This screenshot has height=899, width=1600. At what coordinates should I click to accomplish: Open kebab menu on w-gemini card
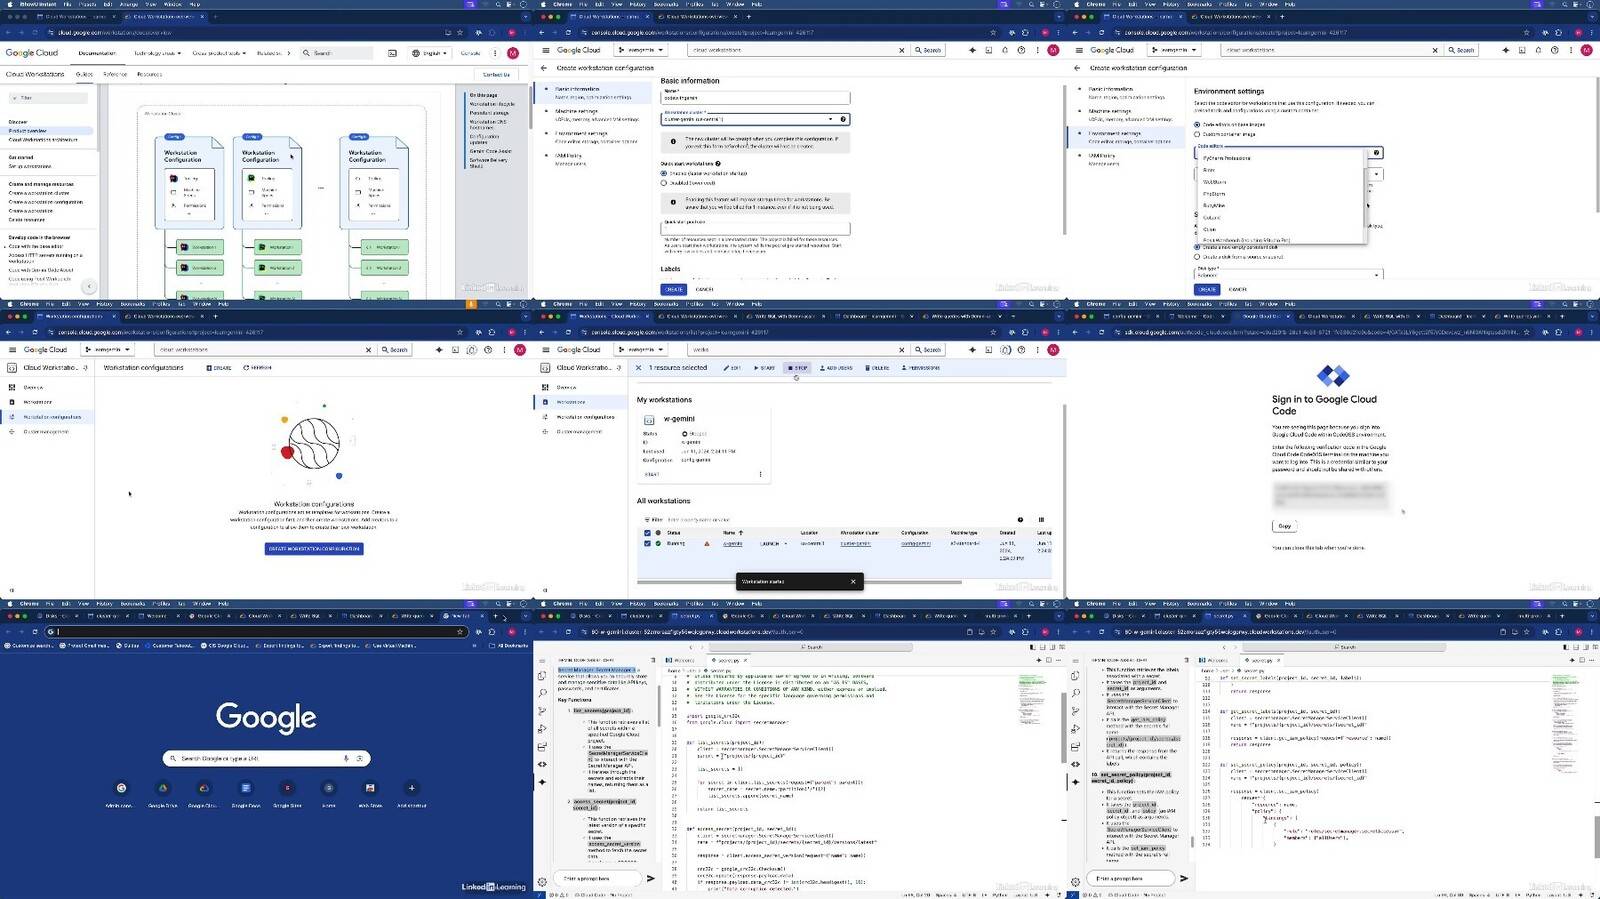[761, 474]
